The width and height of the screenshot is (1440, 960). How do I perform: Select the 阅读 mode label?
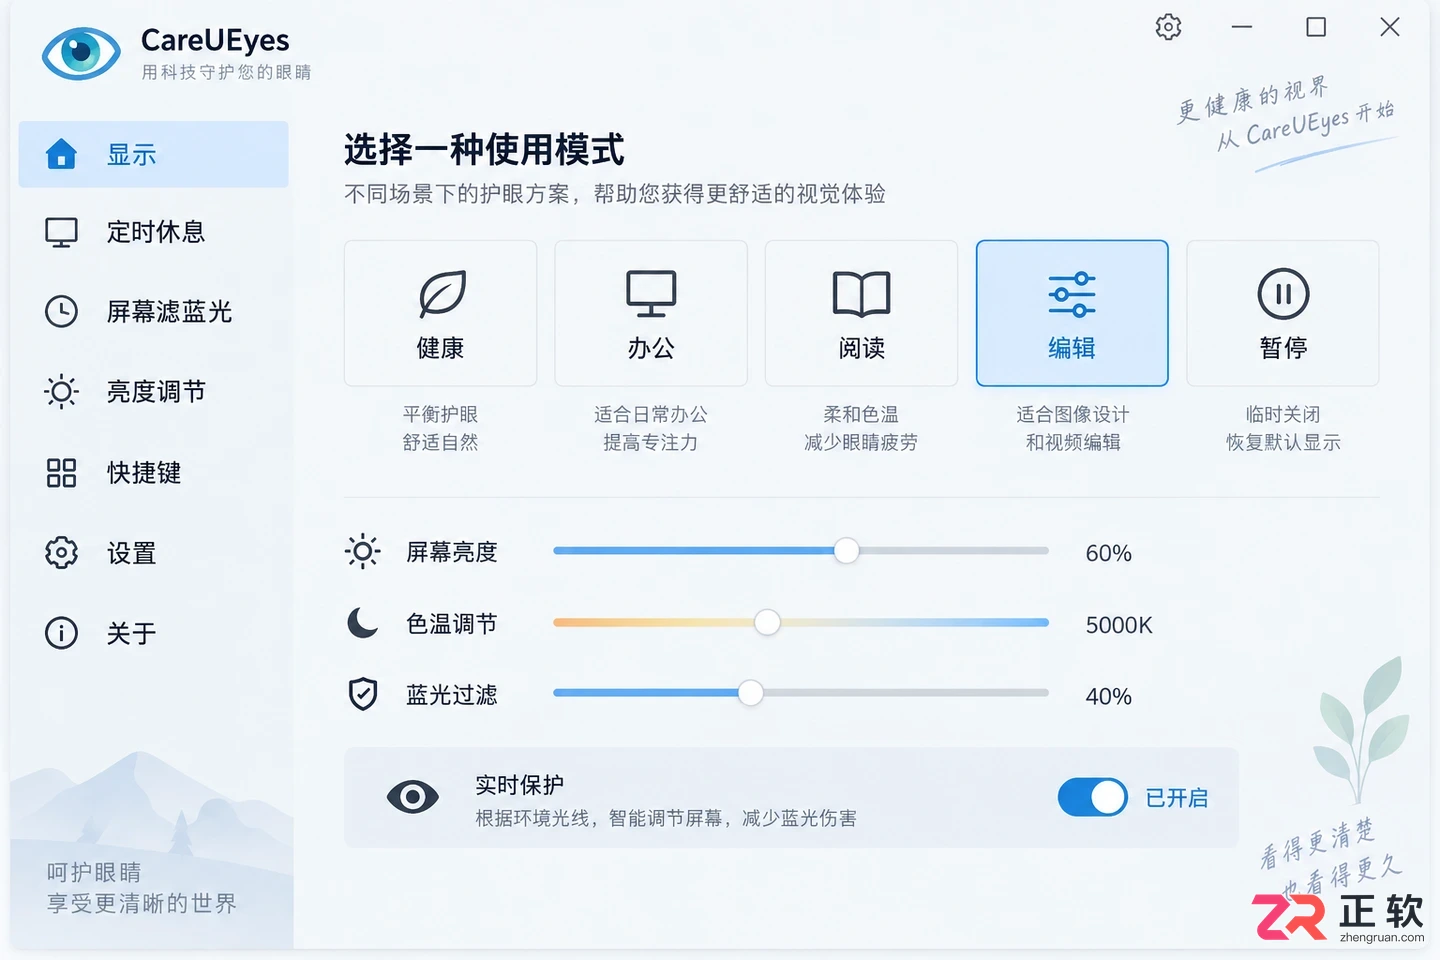[x=861, y=348]
